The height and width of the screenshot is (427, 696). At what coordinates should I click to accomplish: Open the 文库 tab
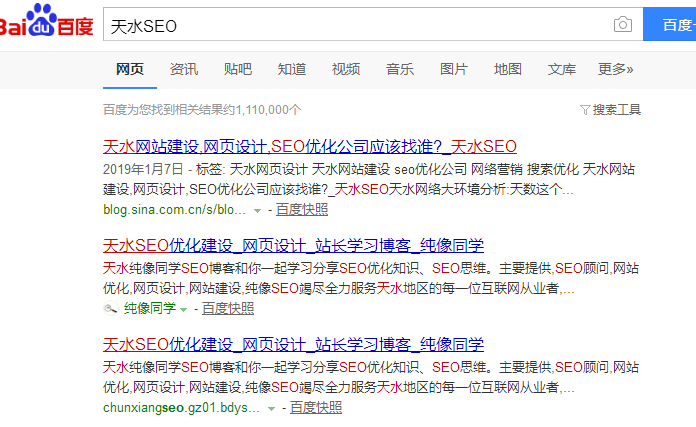pos(562,69)
